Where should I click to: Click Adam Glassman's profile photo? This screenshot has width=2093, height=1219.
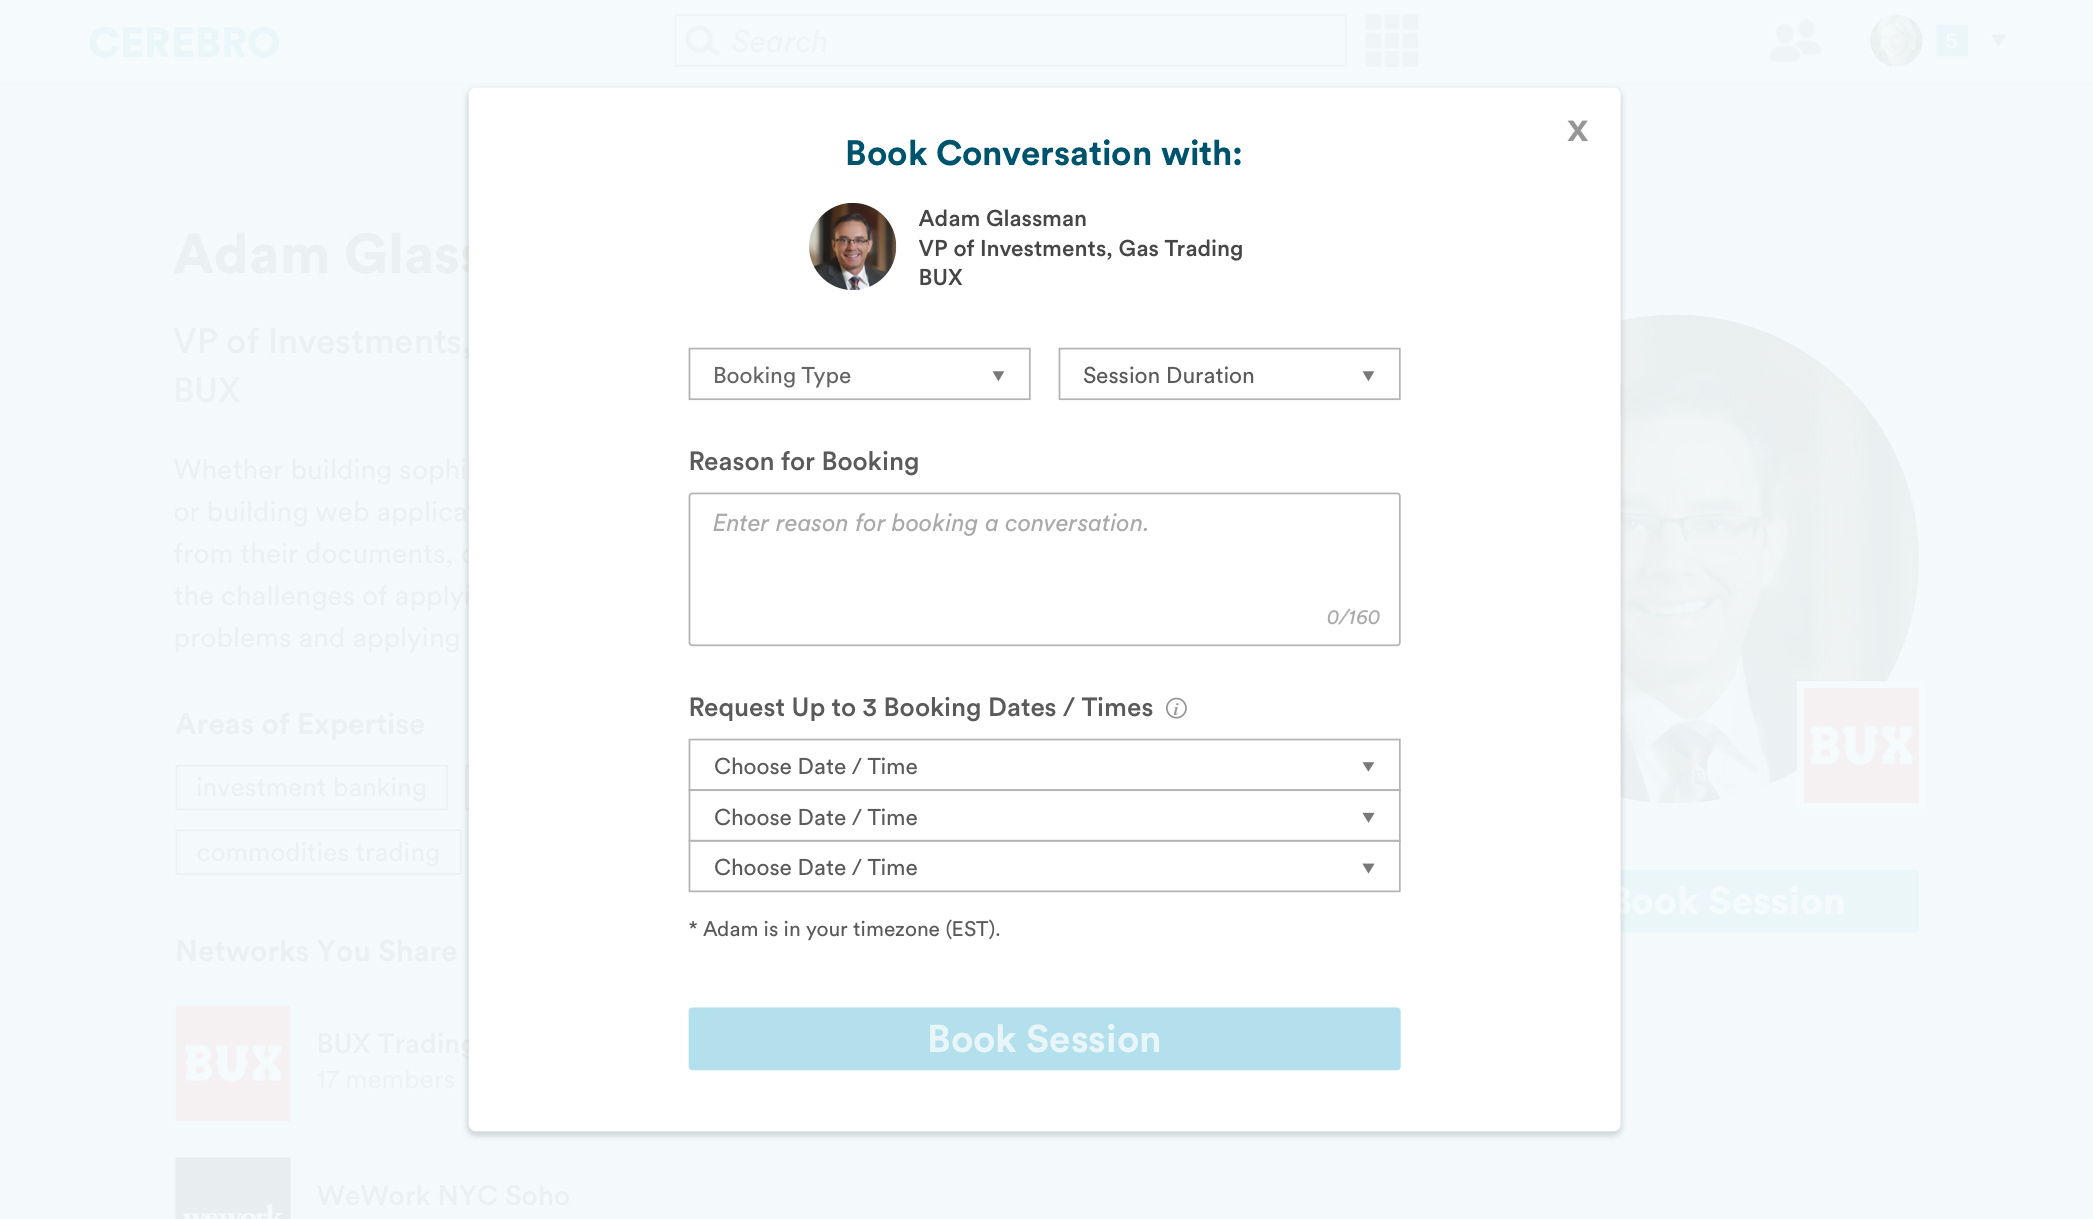pos(852,247)
